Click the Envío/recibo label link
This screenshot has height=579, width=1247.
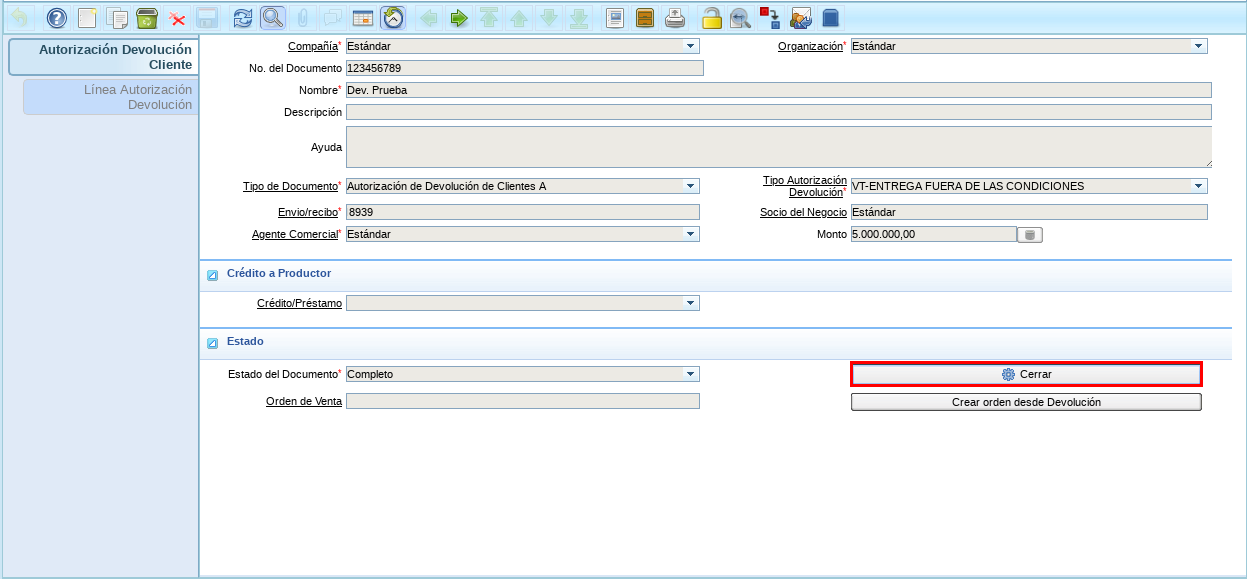click(x=307, y=212)
